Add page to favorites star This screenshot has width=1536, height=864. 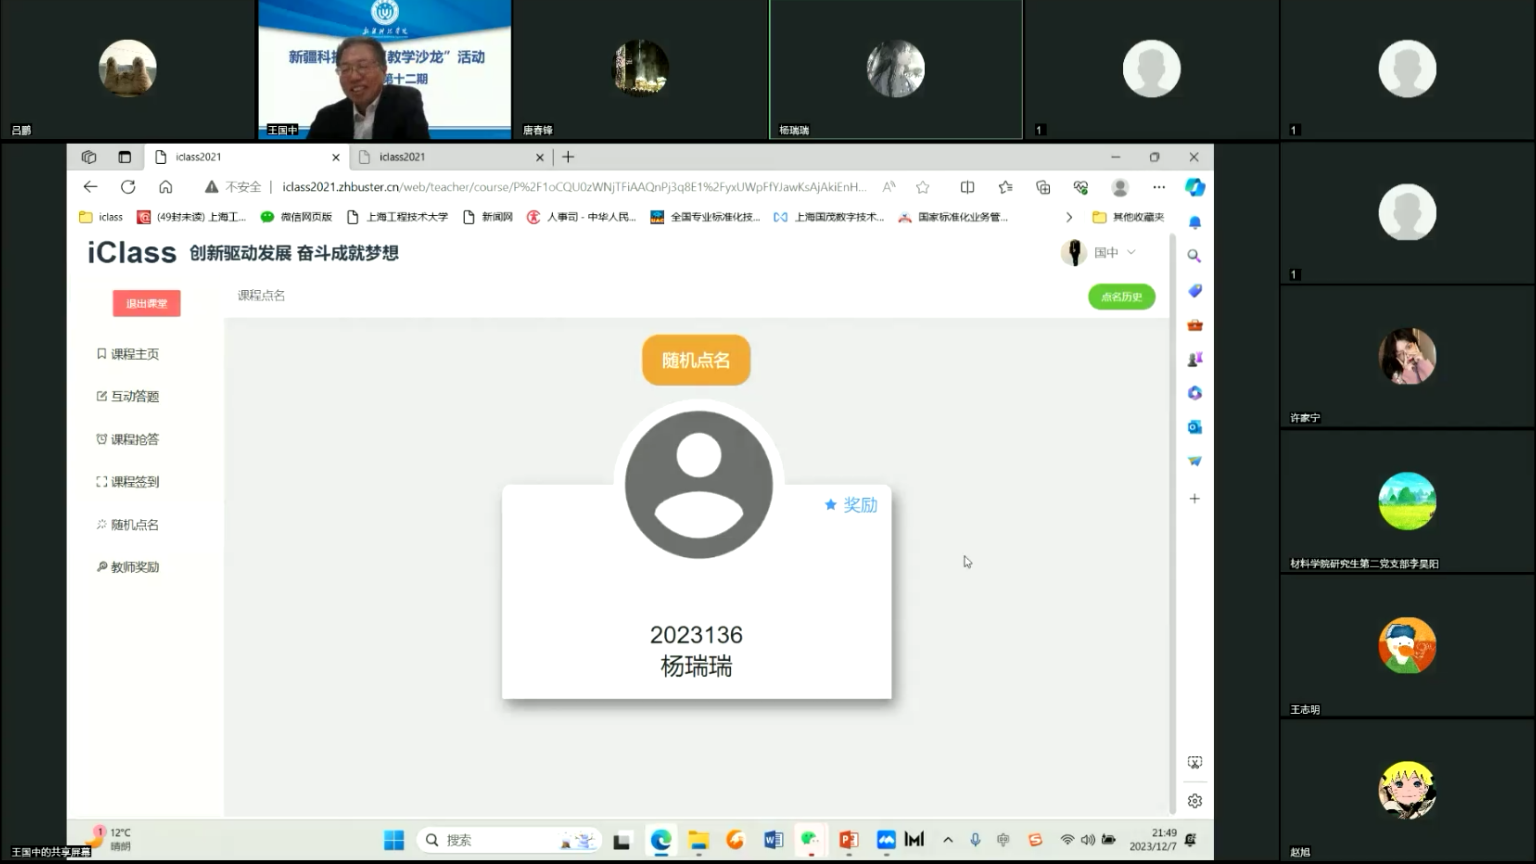923,187
